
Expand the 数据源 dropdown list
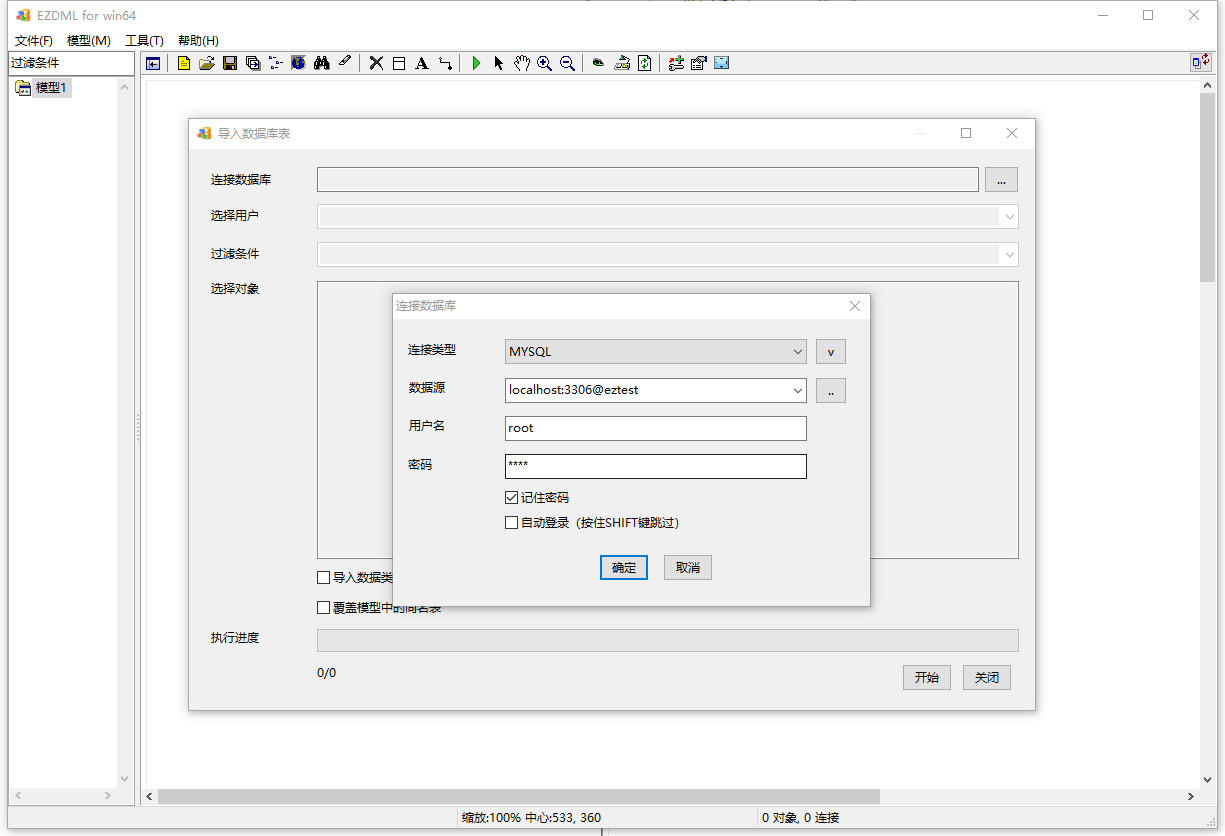pos(797,390)
